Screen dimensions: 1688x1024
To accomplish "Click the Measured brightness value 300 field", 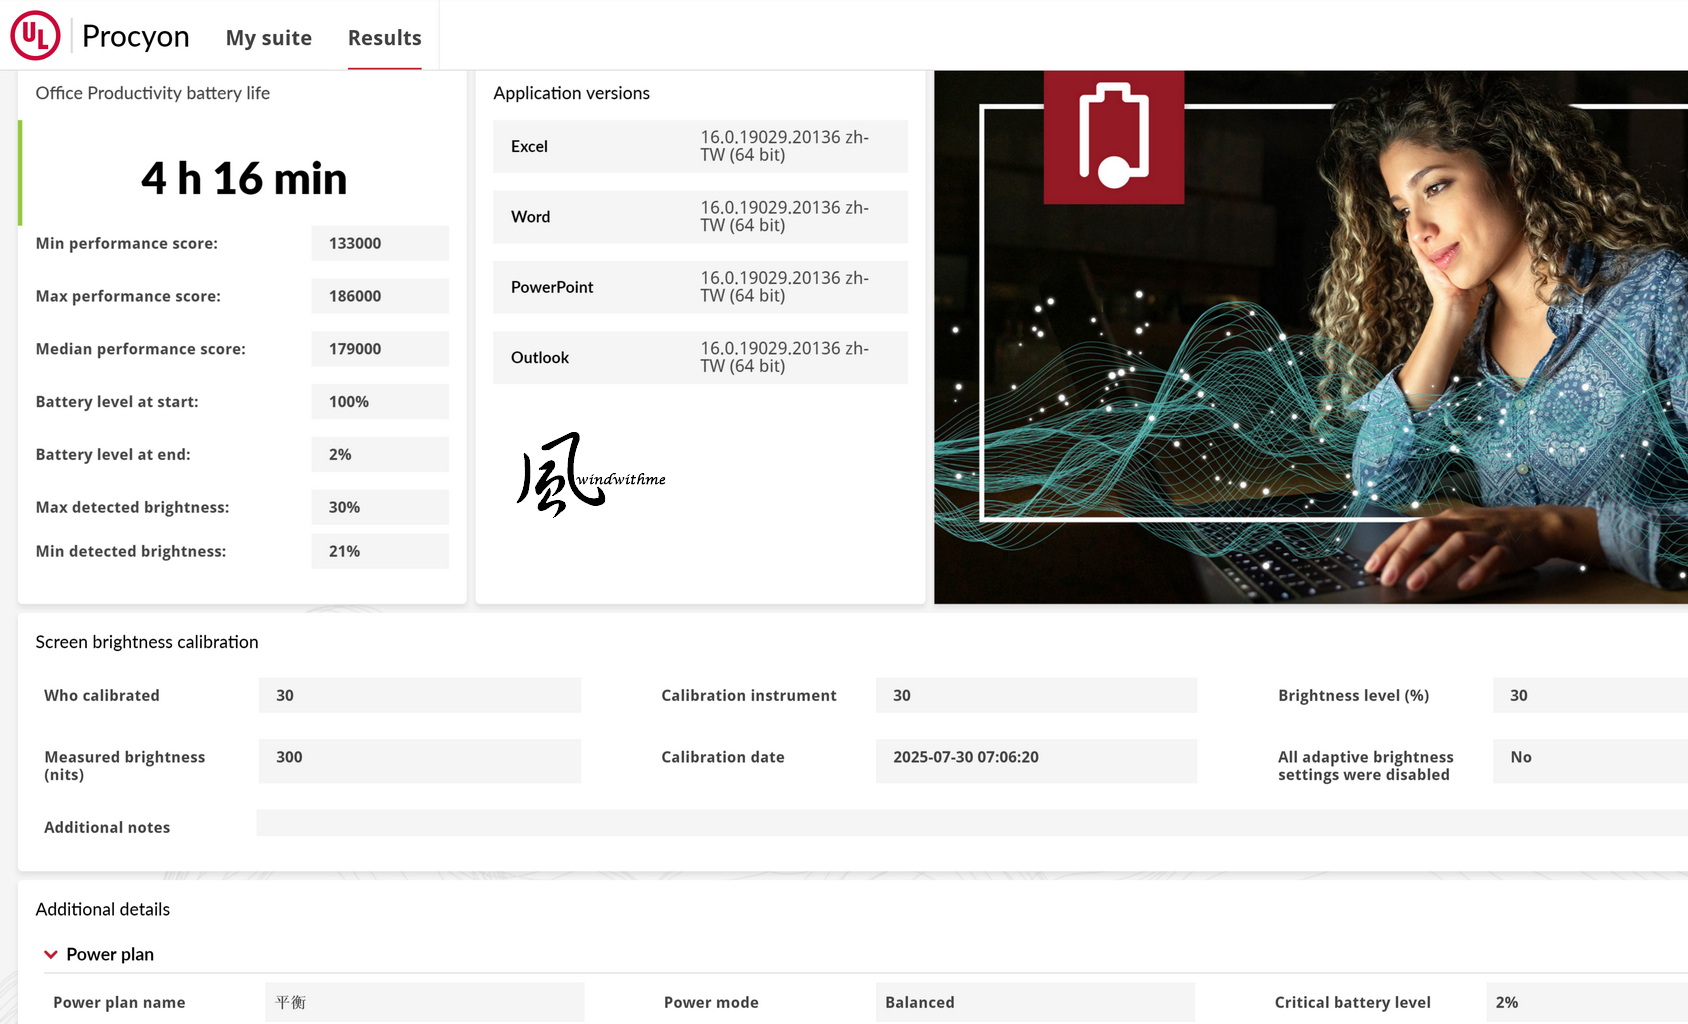I will tap(420, 761).
